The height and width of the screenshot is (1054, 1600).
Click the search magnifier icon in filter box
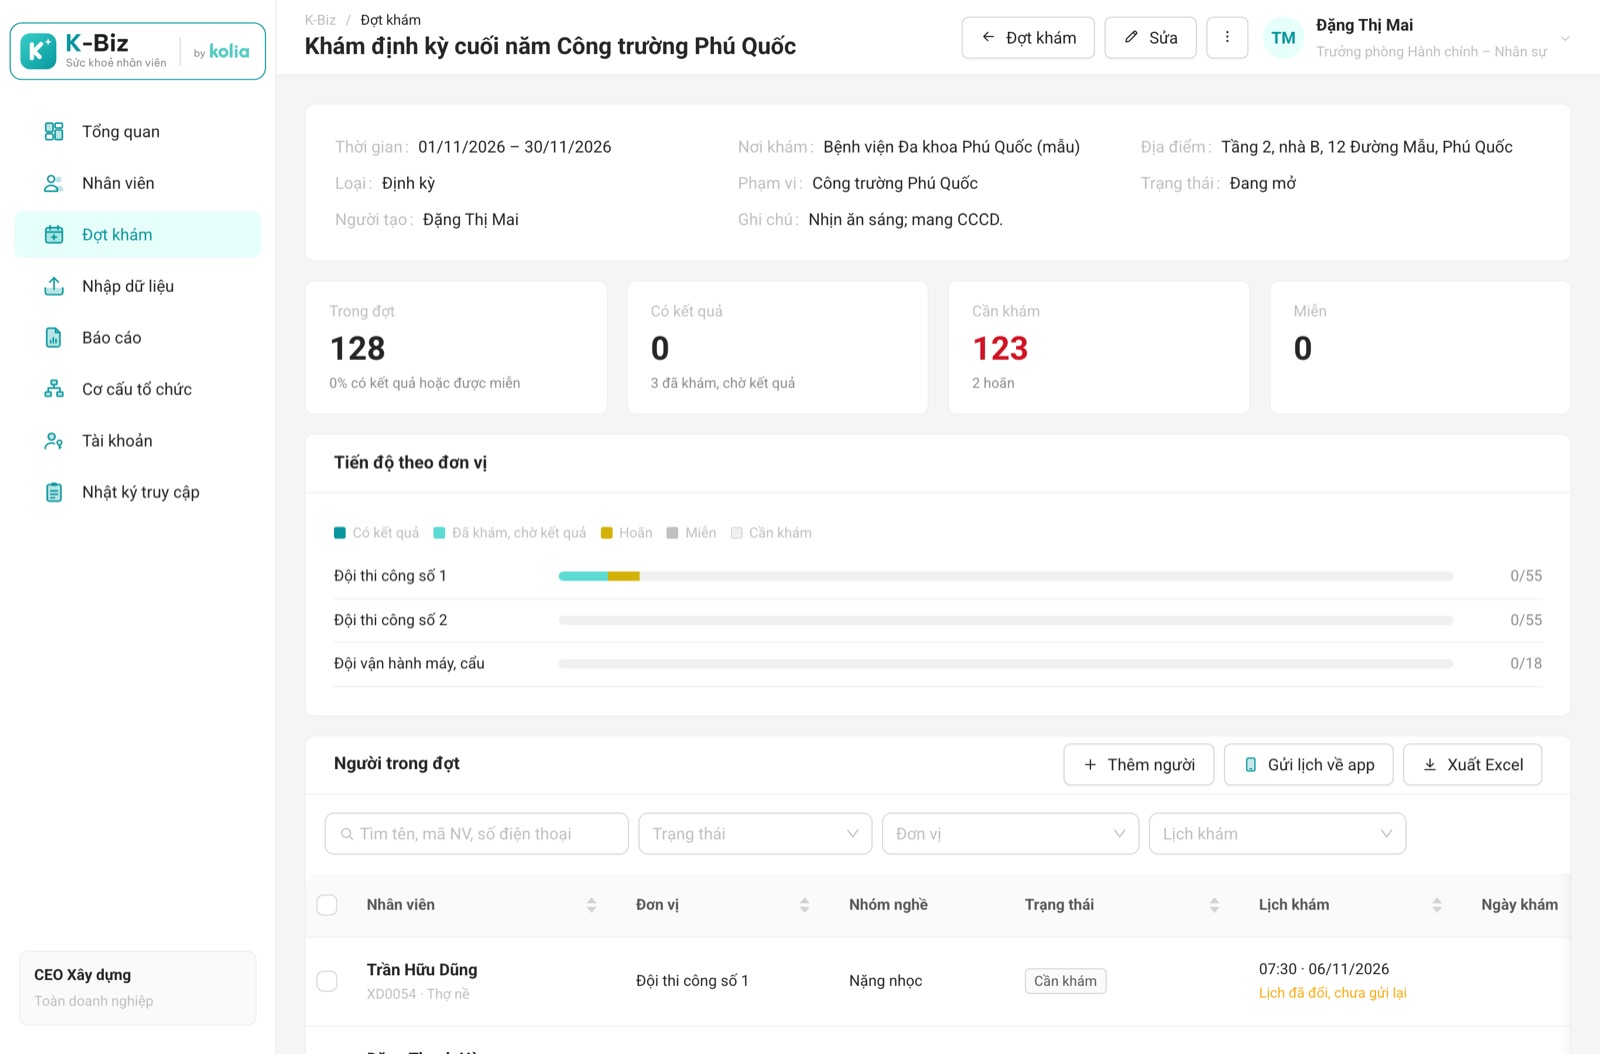coord(347,834)
